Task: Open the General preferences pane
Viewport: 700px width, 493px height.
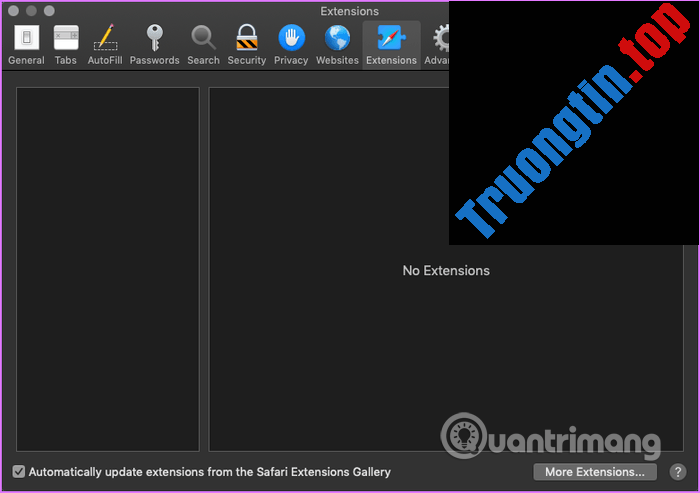Action: pos(26,44)
